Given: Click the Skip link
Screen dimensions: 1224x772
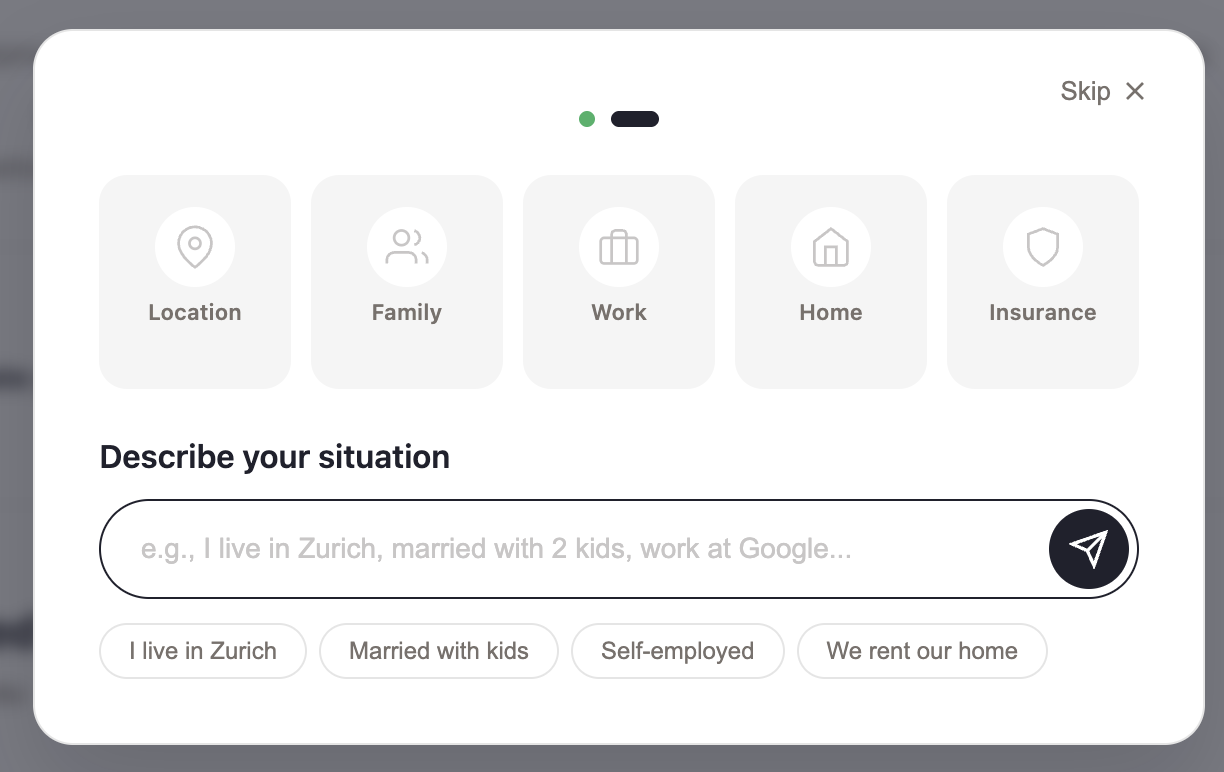Looking at the screenshot, I should pyautogui.click(x=1086, y=91).
